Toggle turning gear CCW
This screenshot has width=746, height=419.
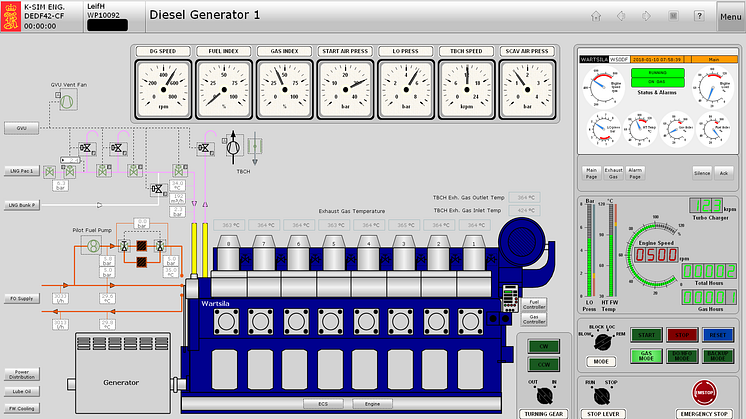pos(543,365)
